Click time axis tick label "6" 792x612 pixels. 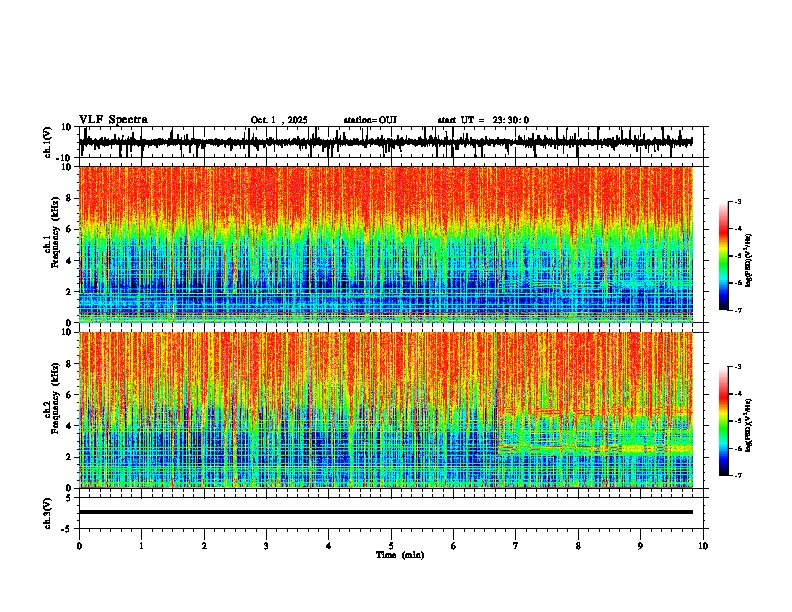453,546
